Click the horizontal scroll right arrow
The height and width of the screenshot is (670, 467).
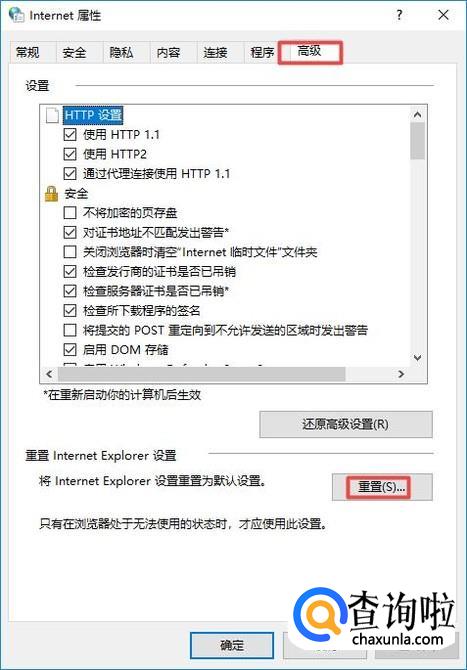(401, 374)
